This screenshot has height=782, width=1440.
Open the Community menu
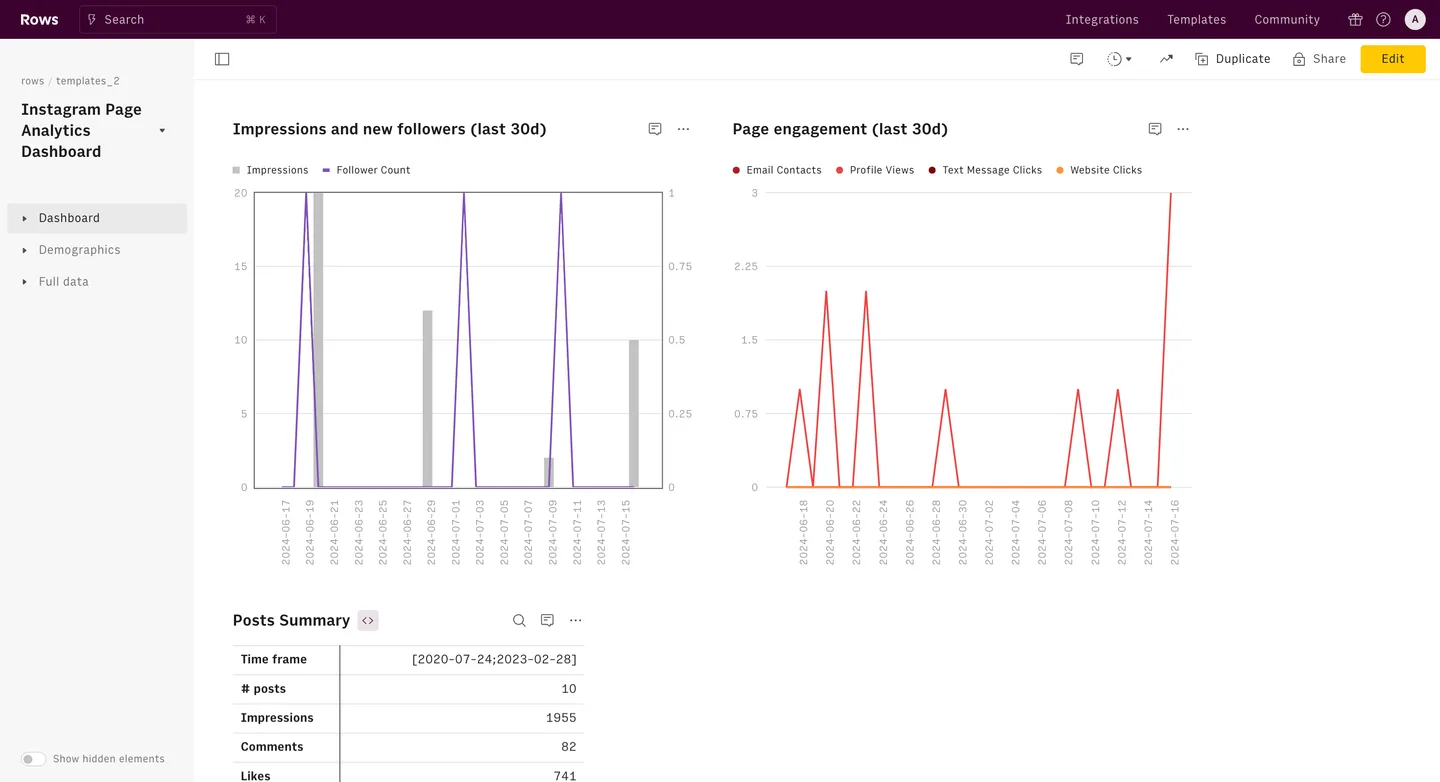(x=1287, y=19)
